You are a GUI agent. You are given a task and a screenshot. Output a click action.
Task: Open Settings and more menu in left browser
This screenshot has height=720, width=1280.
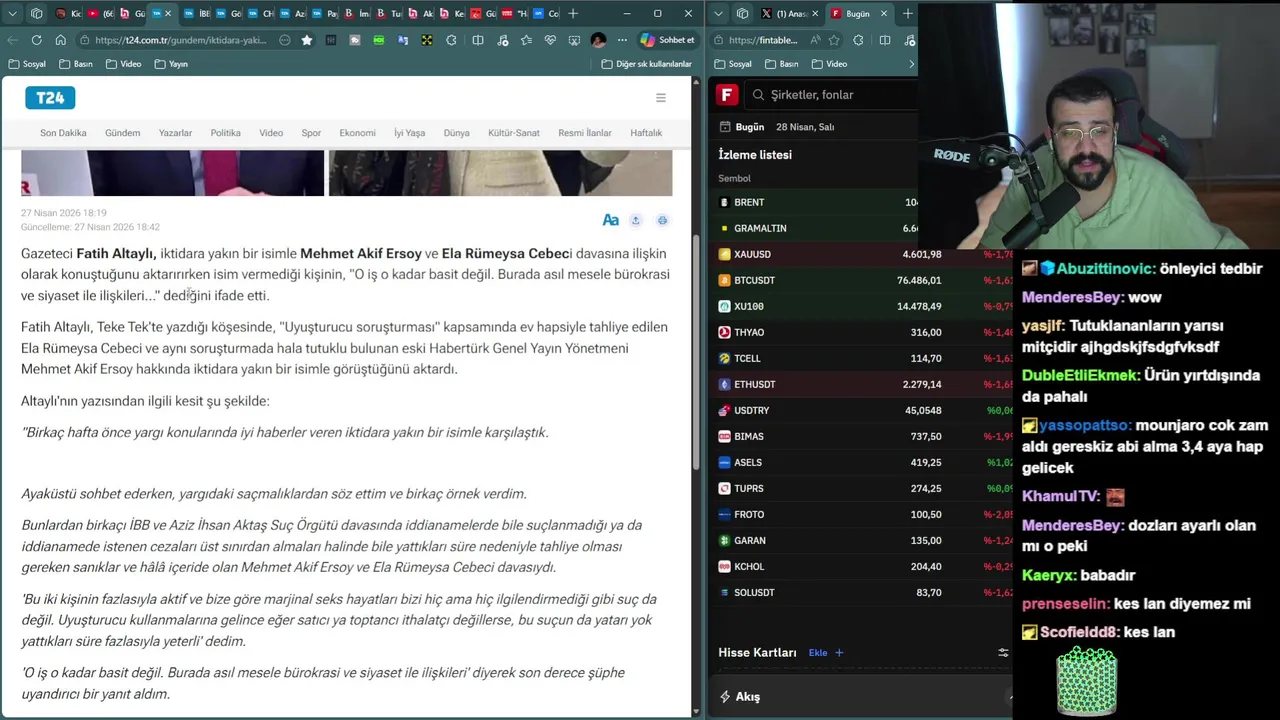click(622, 40)
